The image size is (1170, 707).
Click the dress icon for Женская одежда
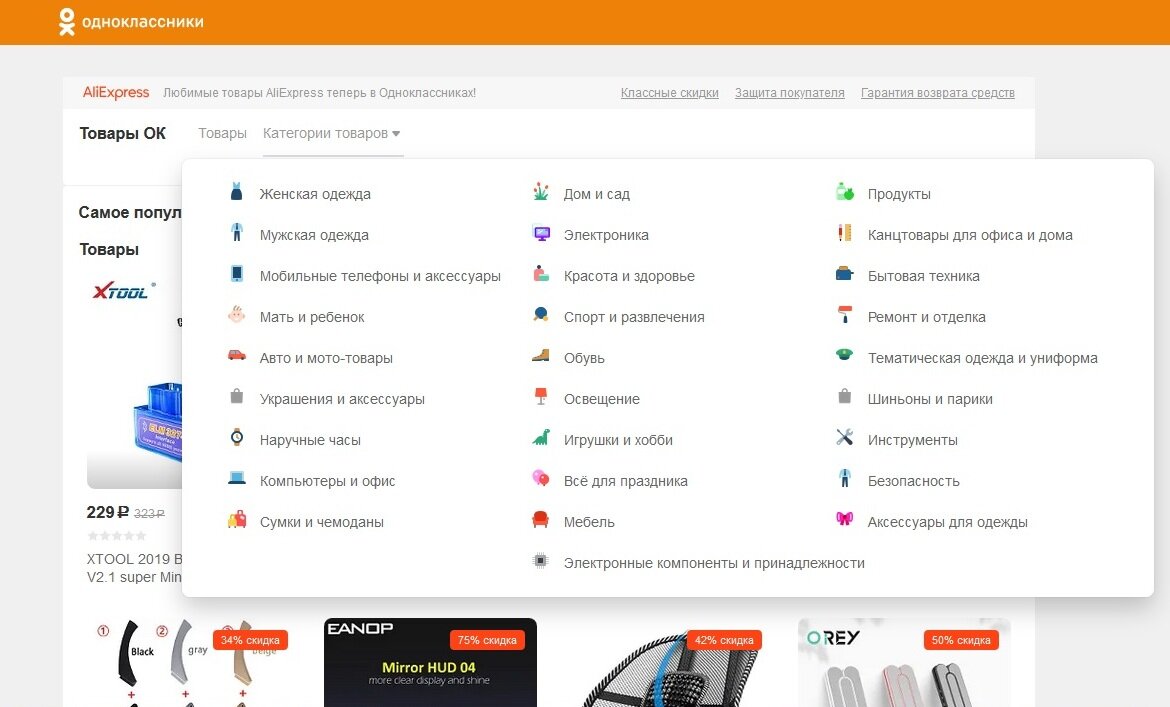click(237, 192)
